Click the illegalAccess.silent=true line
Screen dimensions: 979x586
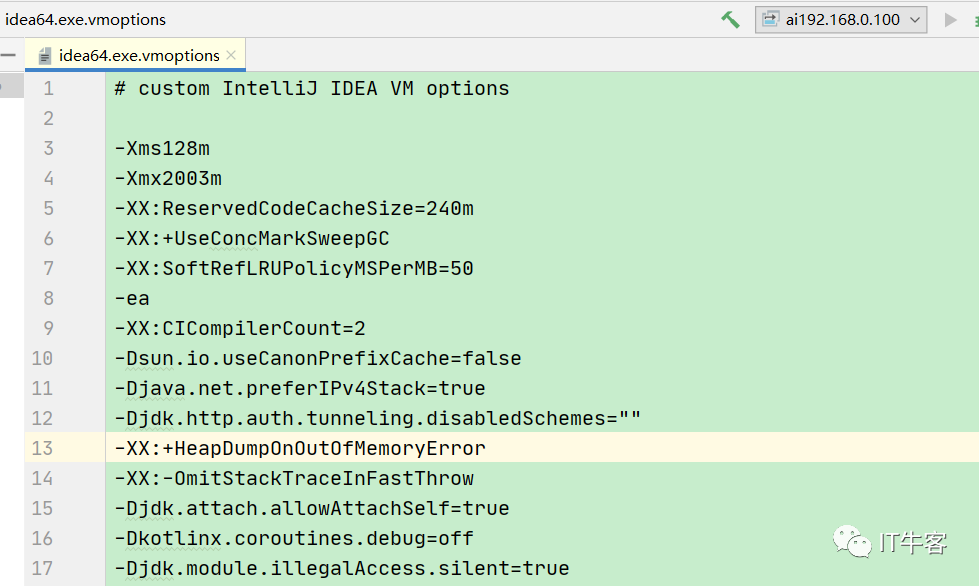click(x=342, y=568)
